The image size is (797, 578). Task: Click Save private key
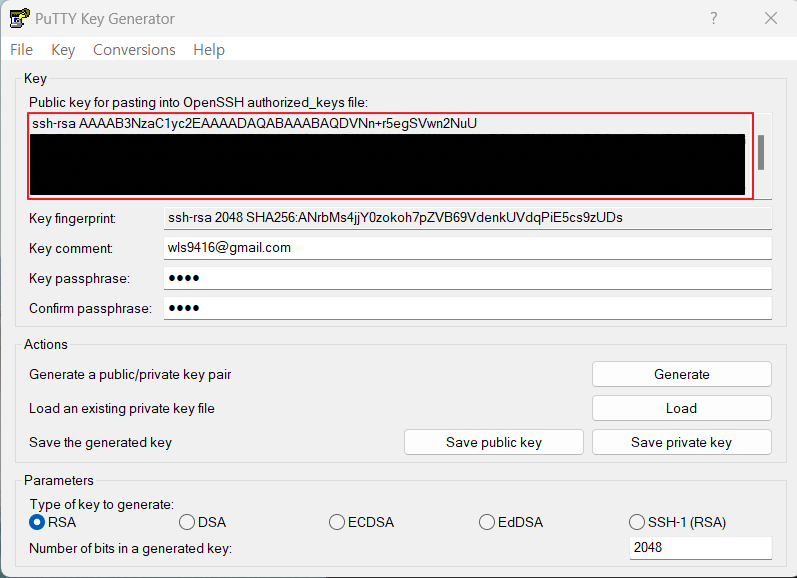[x=682, y=442]
